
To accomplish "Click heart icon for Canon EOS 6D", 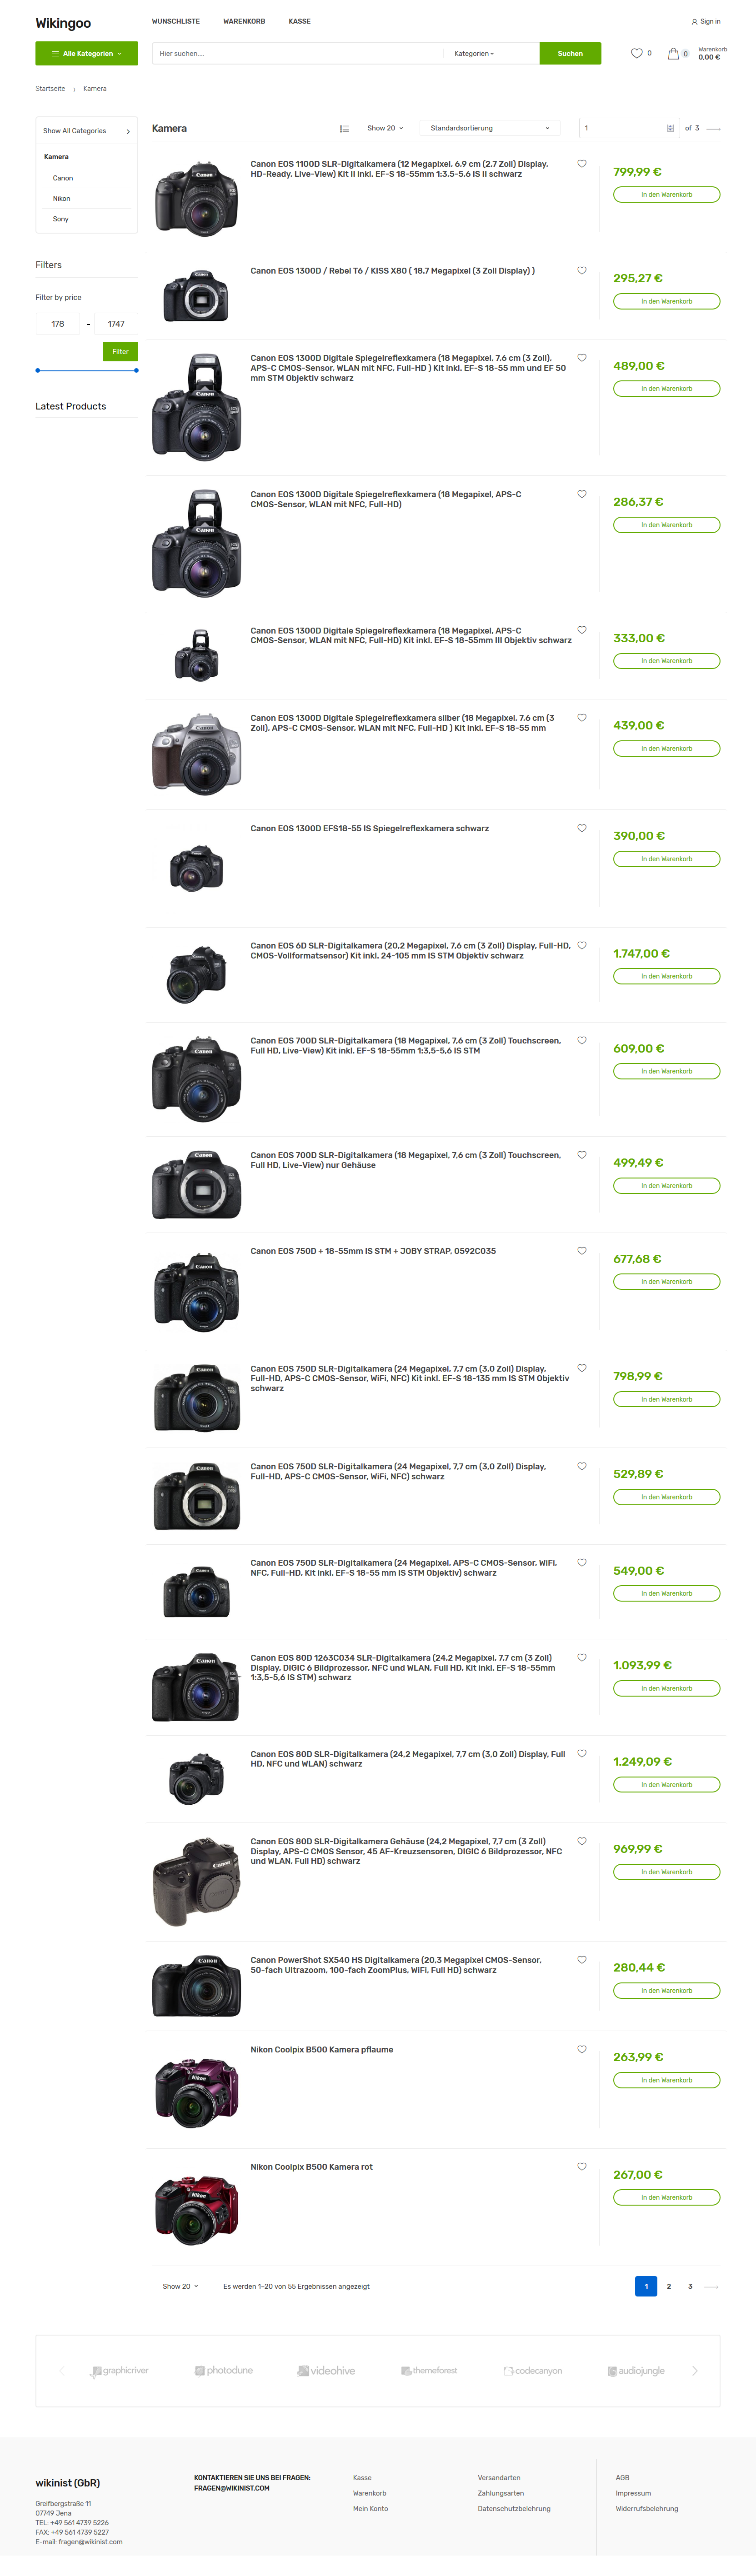I will pos(582,945).
